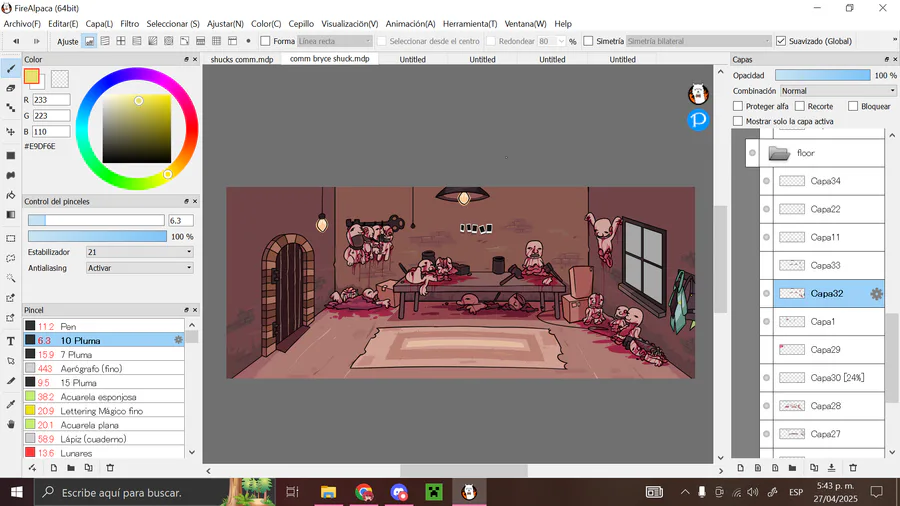The width and height of the screenshot is (900, 506).
Task: Click the transparent color swatch
Action: tap(60, 79)
